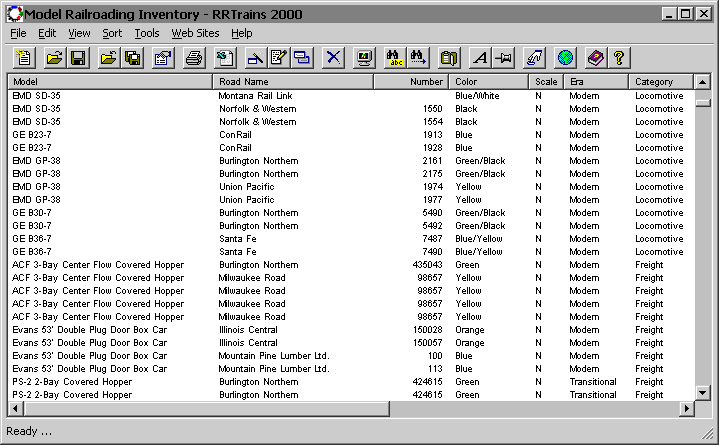Click the New file toolbar icon
719x445 pixels.
(x=24, y=58)
